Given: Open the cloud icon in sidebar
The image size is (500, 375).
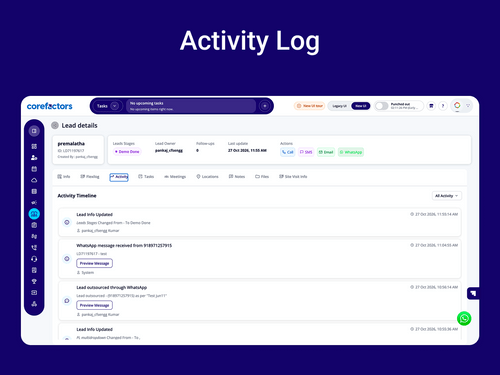Looking at the screenshot, I should (34, 180).
